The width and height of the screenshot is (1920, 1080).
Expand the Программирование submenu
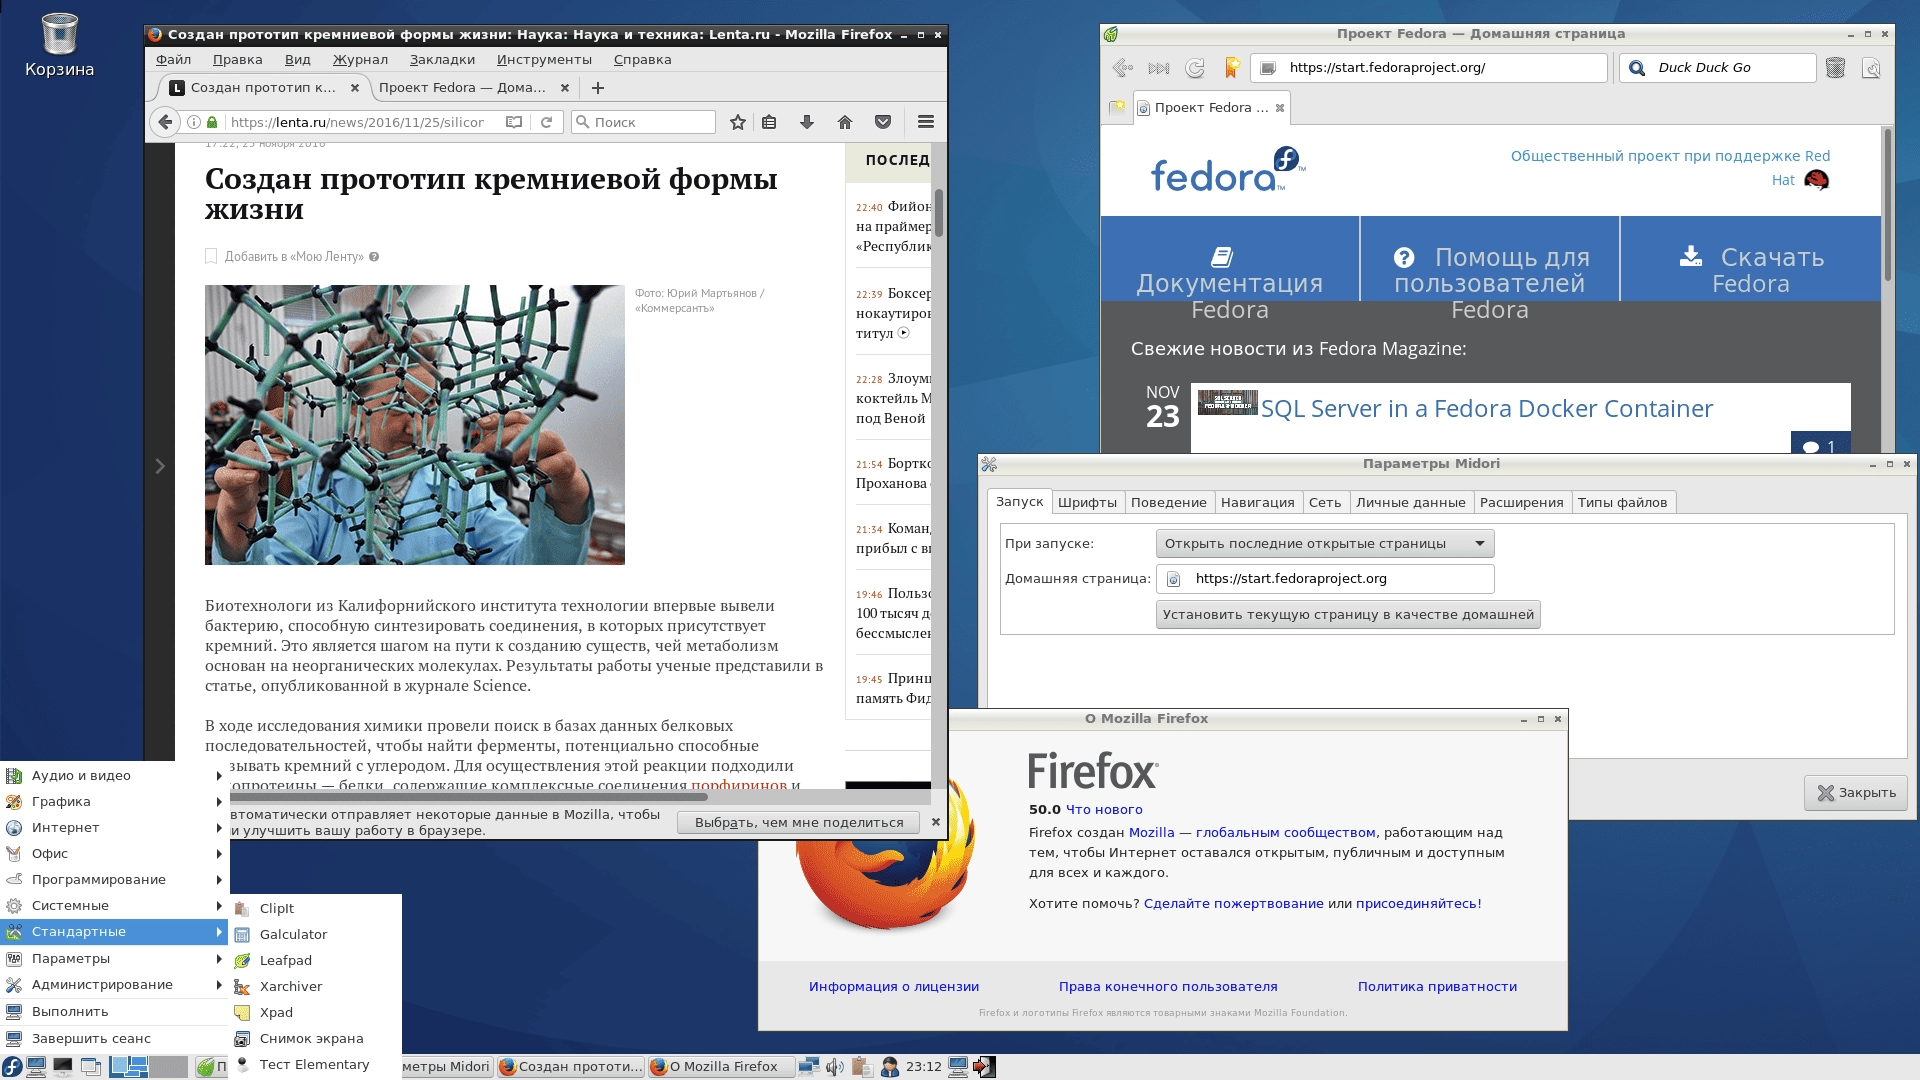[x=115, y=880]
